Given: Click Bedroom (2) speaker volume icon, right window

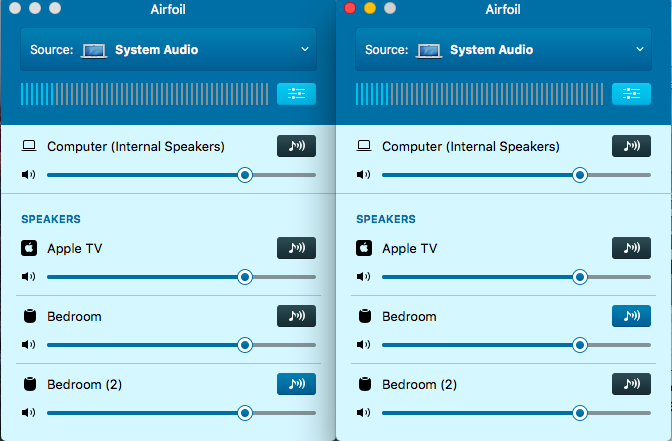Looking at the screenshot, I should [x=363, y=413].
